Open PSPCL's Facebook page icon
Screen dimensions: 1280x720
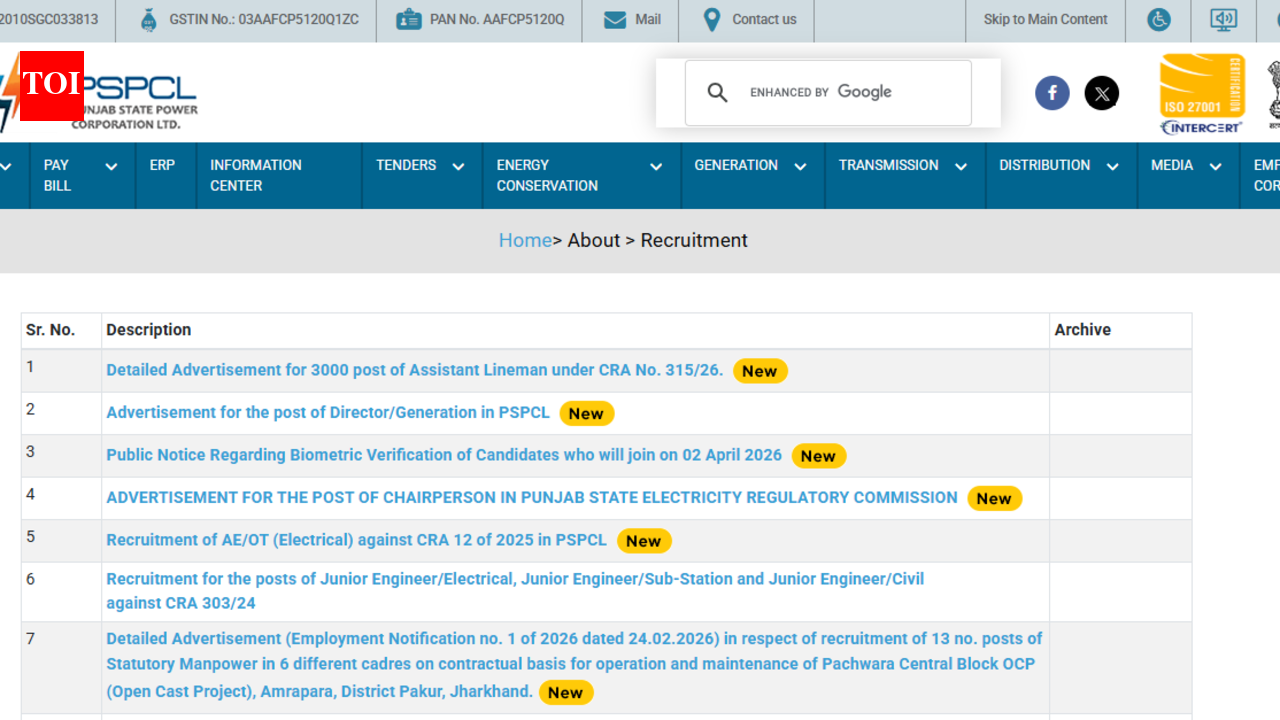pos(1052,92)
